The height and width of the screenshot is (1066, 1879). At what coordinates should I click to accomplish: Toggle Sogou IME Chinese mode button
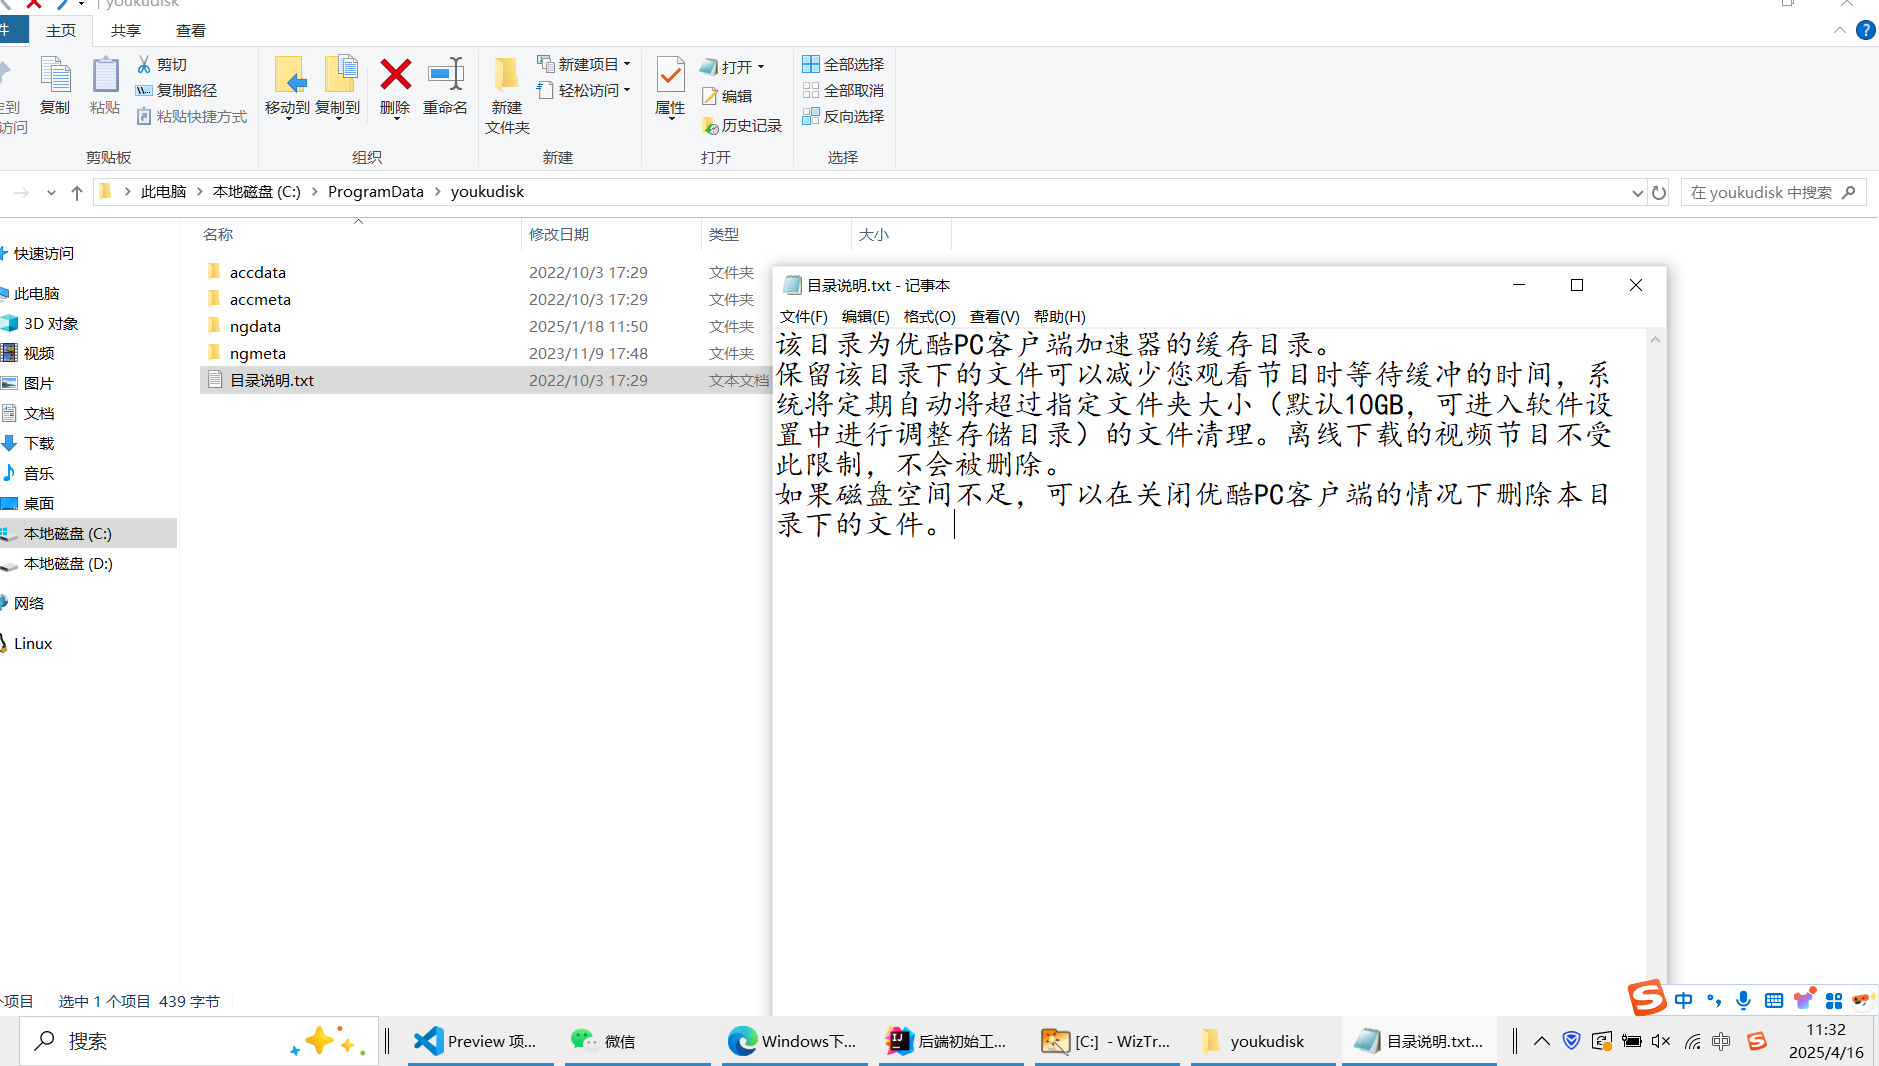pyautogui.click(x=1684, y=1000)
